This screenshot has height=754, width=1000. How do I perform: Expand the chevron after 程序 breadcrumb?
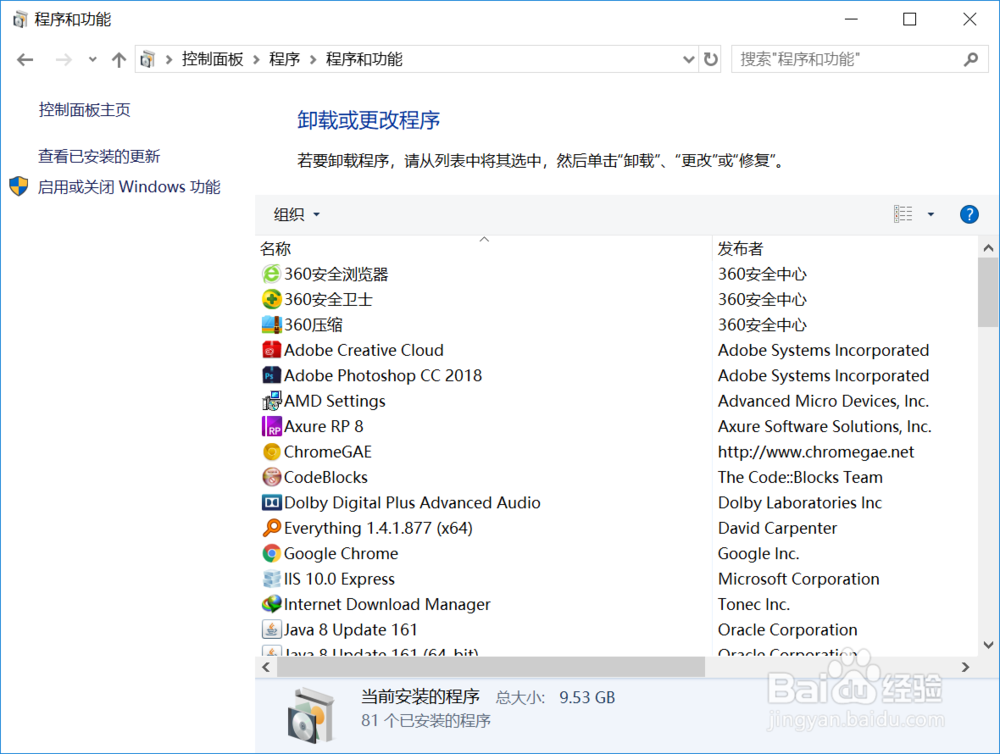click(x=313, y=59)
